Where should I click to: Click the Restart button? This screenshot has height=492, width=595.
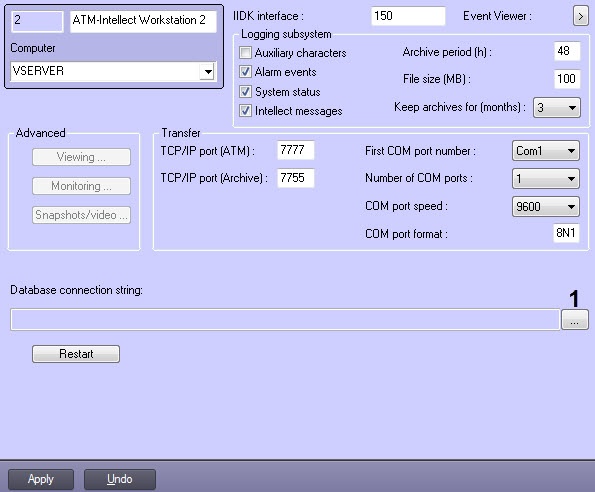[76, 354]
